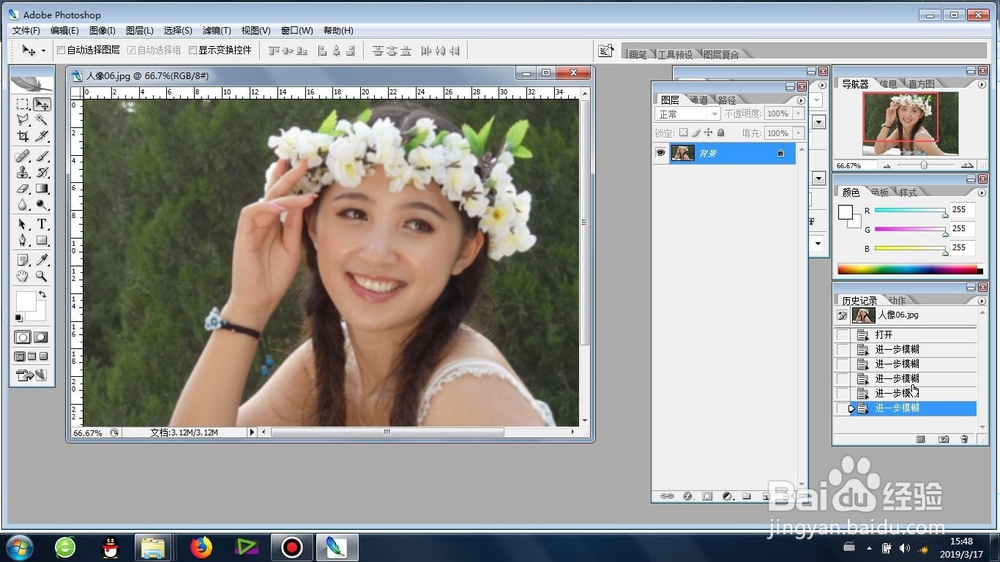The width and height of the screenshot is (1000, 562).
Task: Delete current state using history trash icon
Action: tap(964, 439)
